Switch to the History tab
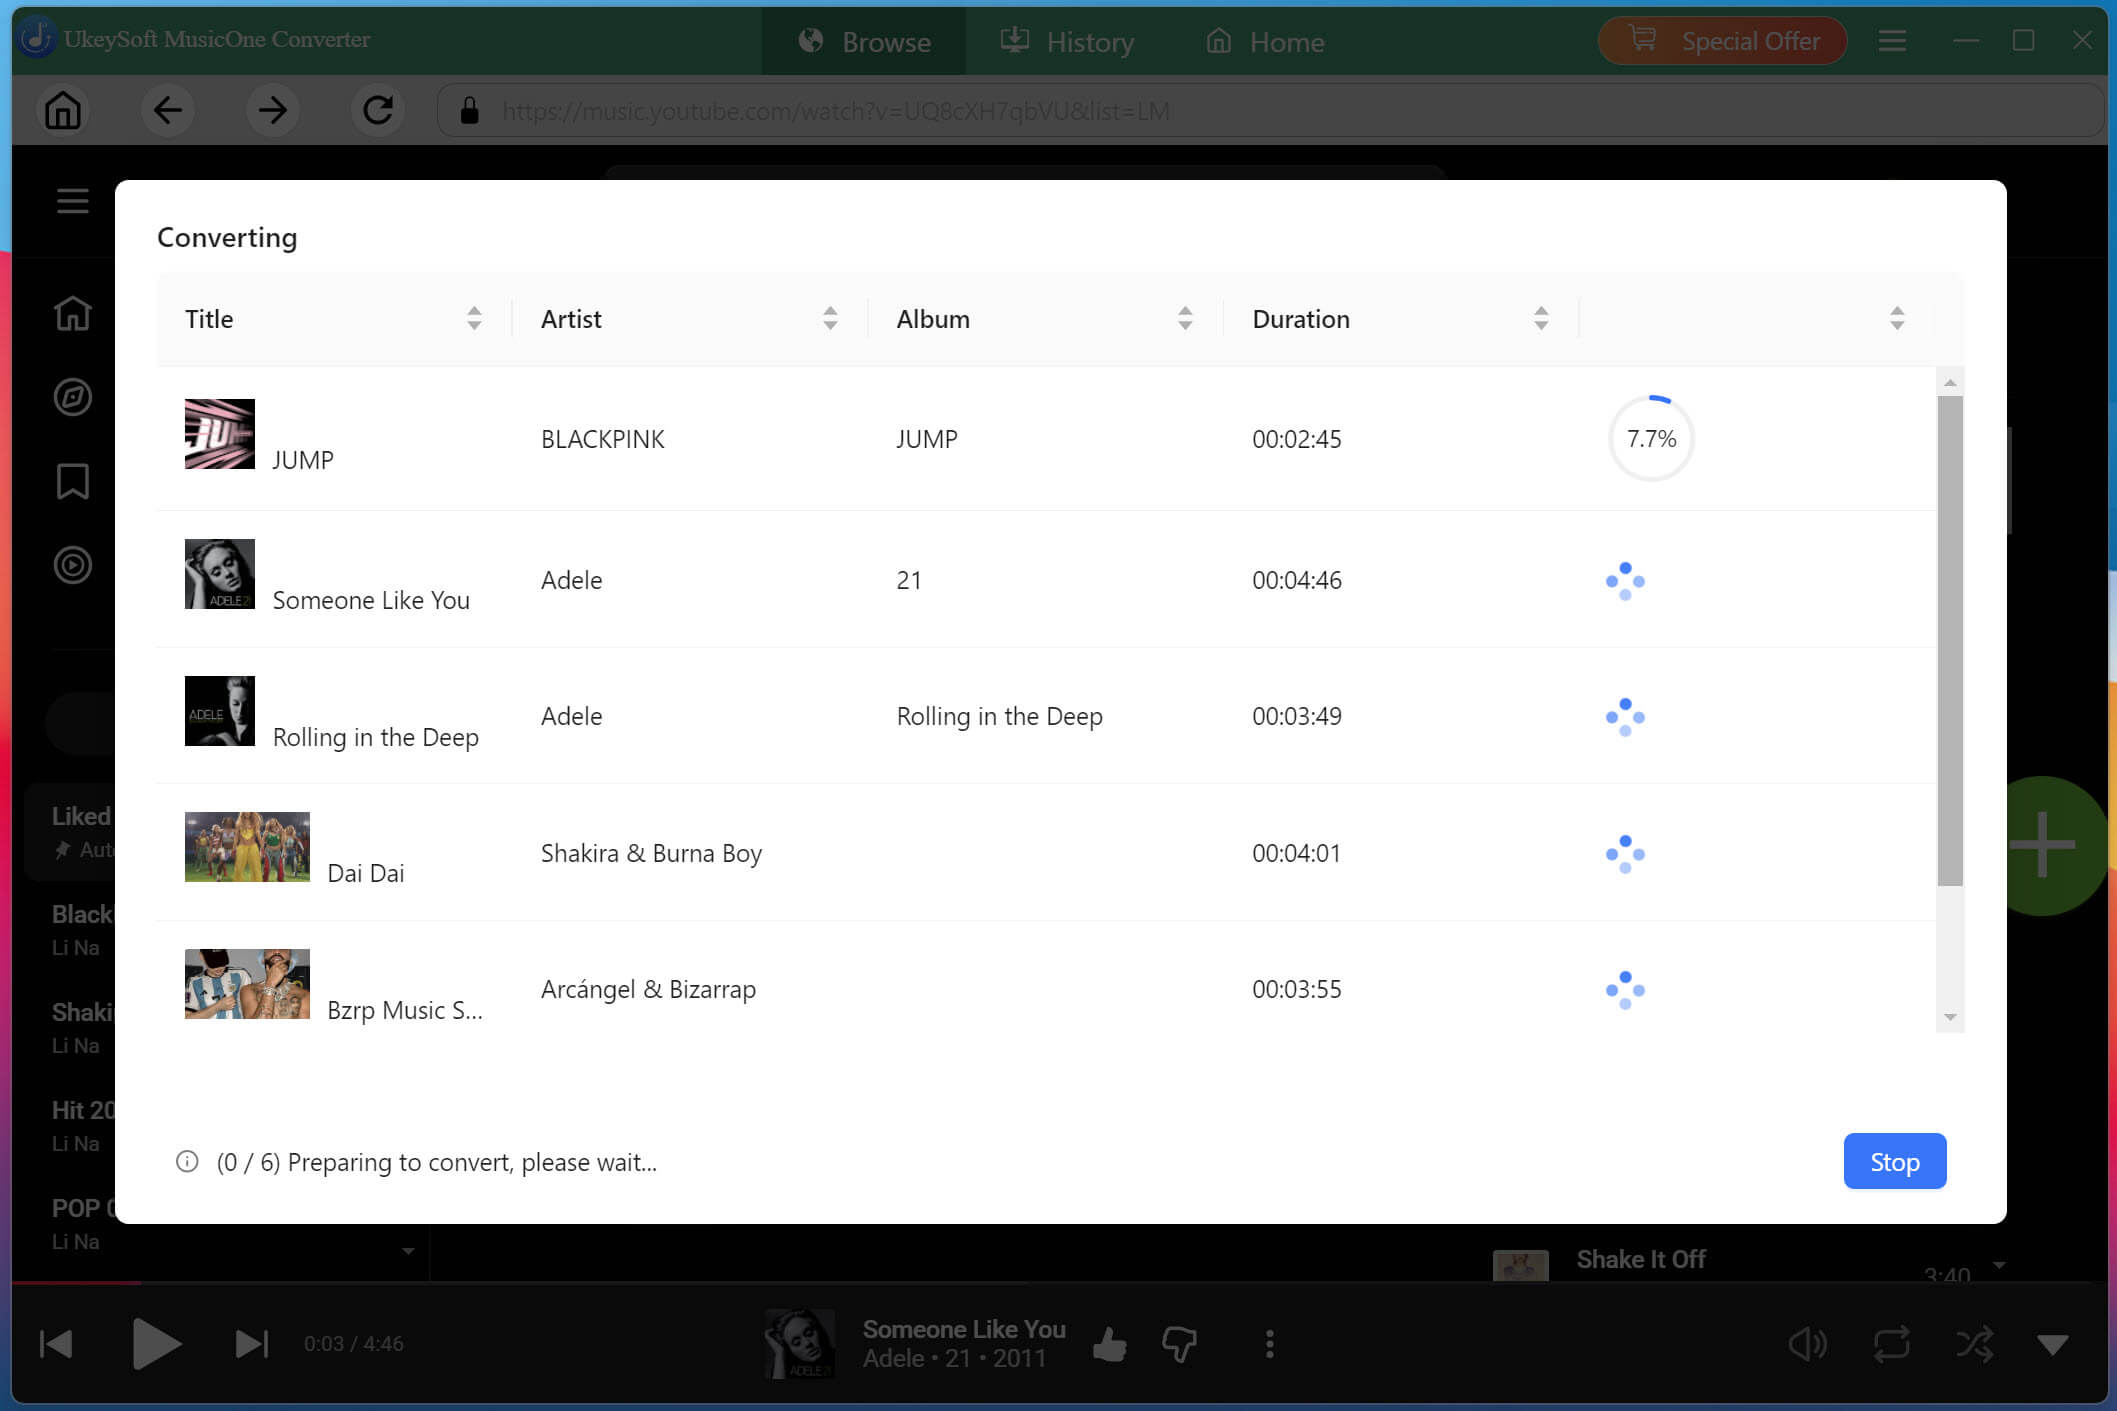 pos(1067,41)
